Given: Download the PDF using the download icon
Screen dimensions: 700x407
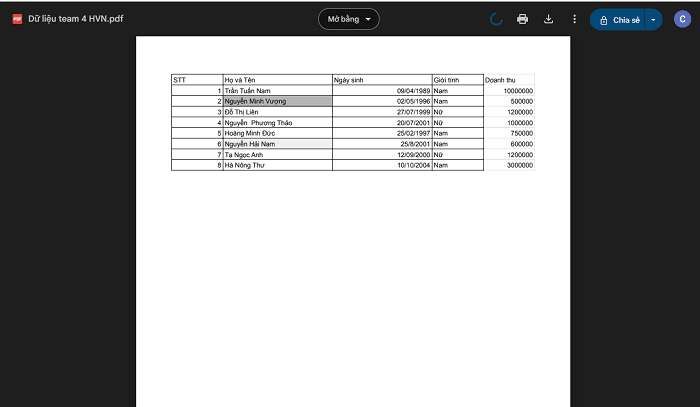Looking at the screenshot, I should [548, 19].
